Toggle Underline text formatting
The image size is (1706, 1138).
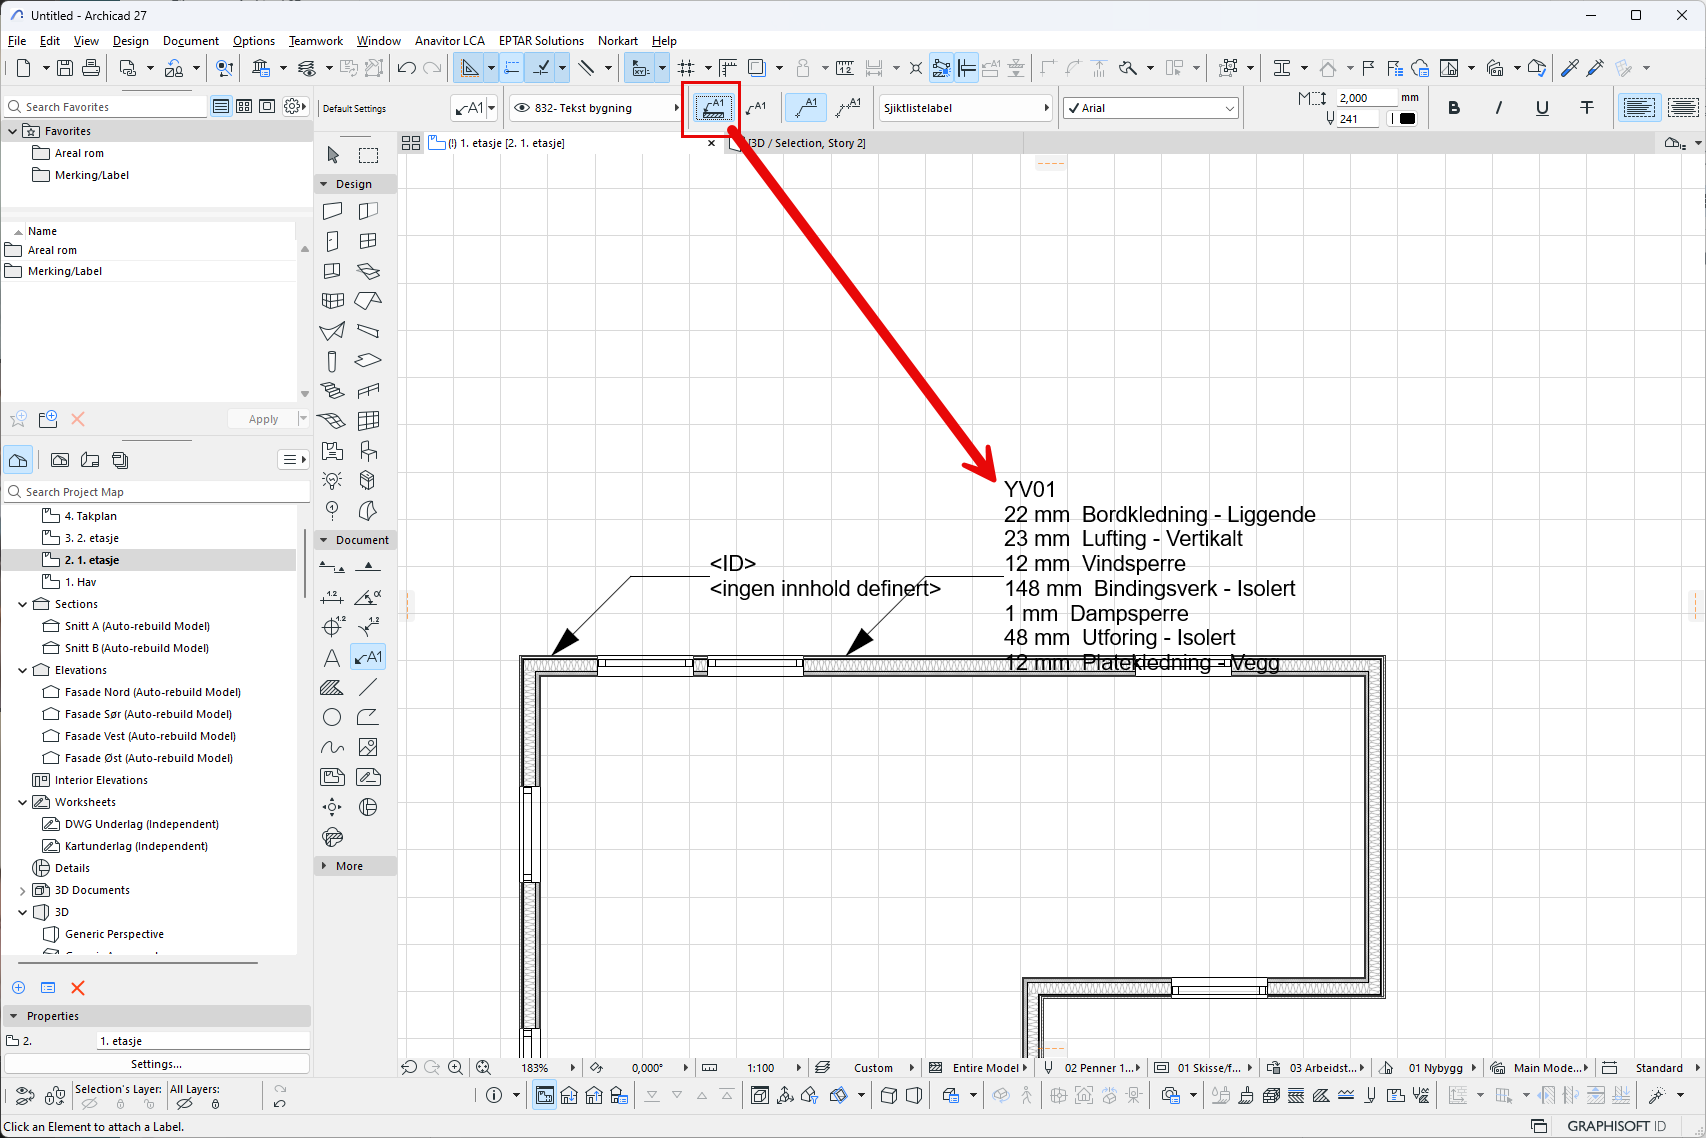point(1542,108)
